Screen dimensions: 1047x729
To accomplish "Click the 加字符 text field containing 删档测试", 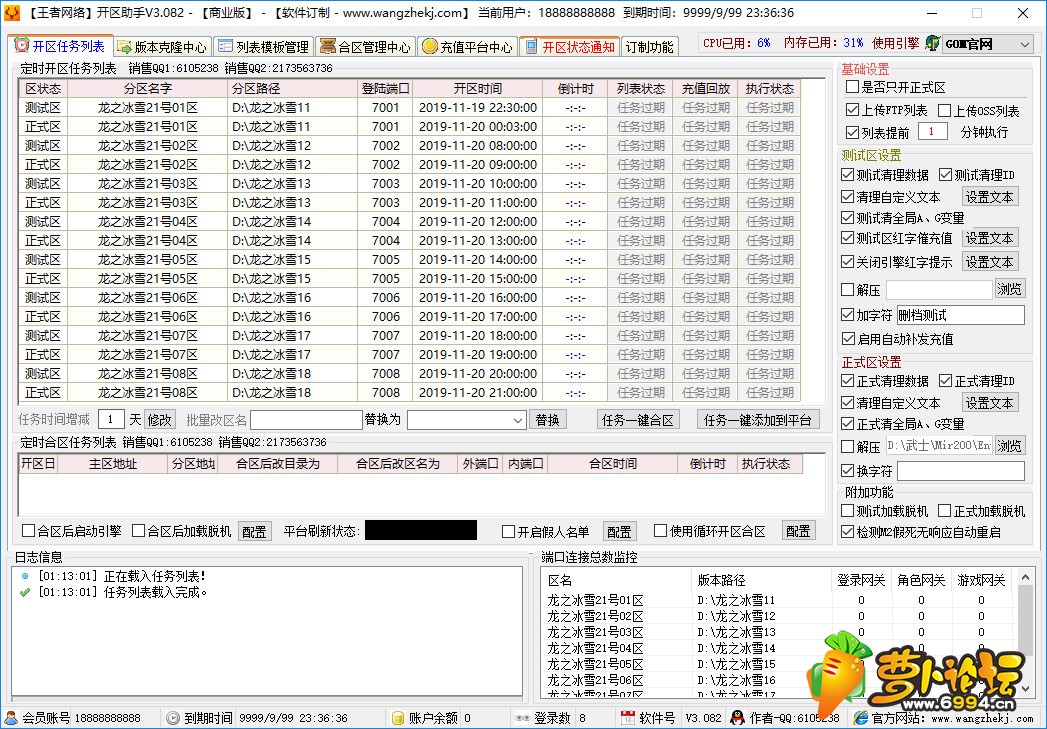I will (960, 315).
